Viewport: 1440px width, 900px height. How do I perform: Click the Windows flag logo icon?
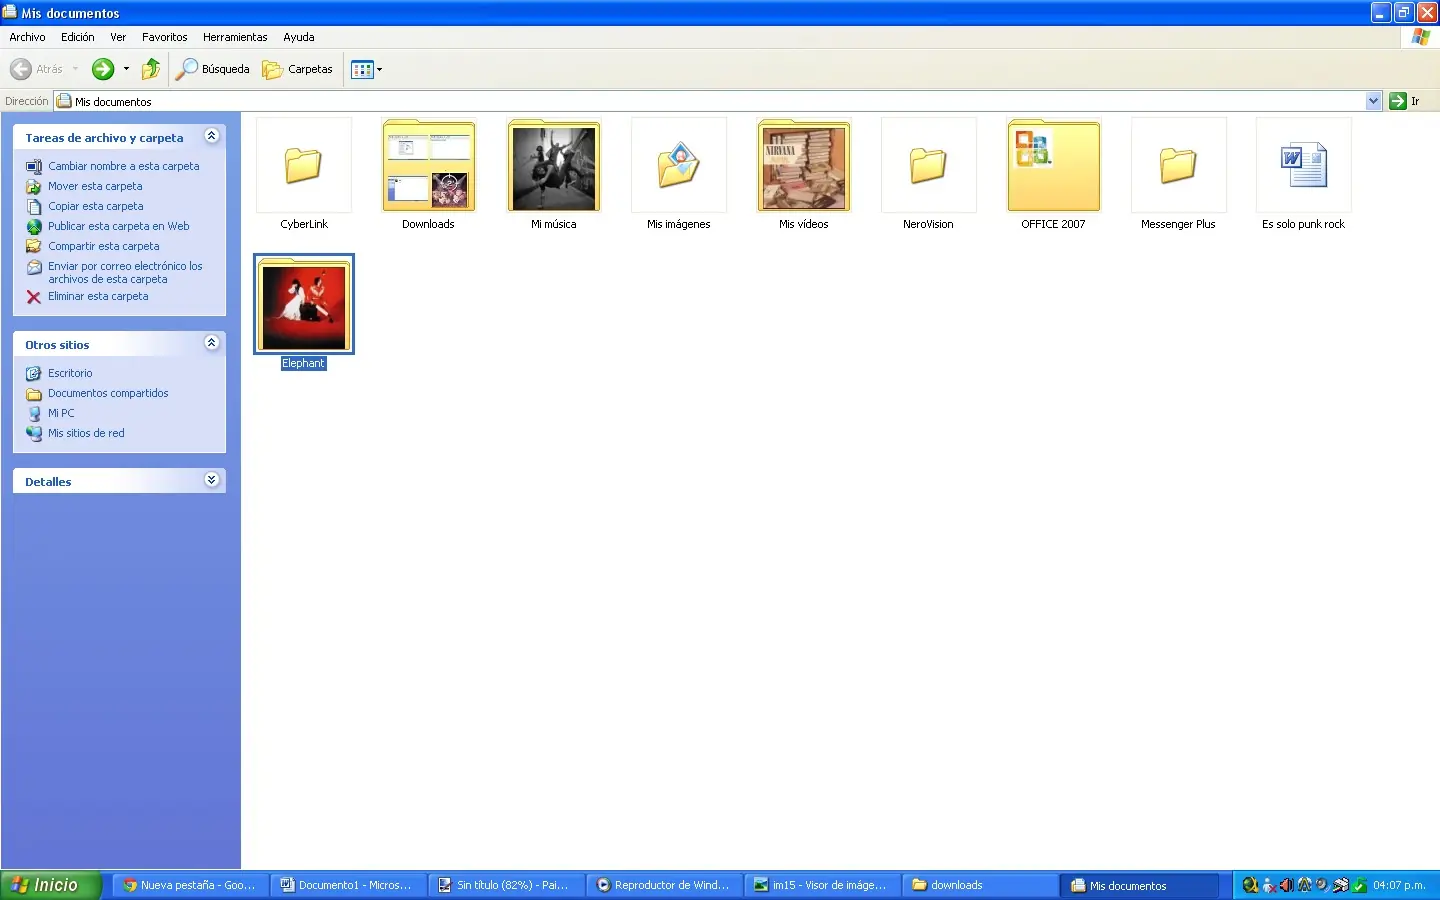(1421, 37)
